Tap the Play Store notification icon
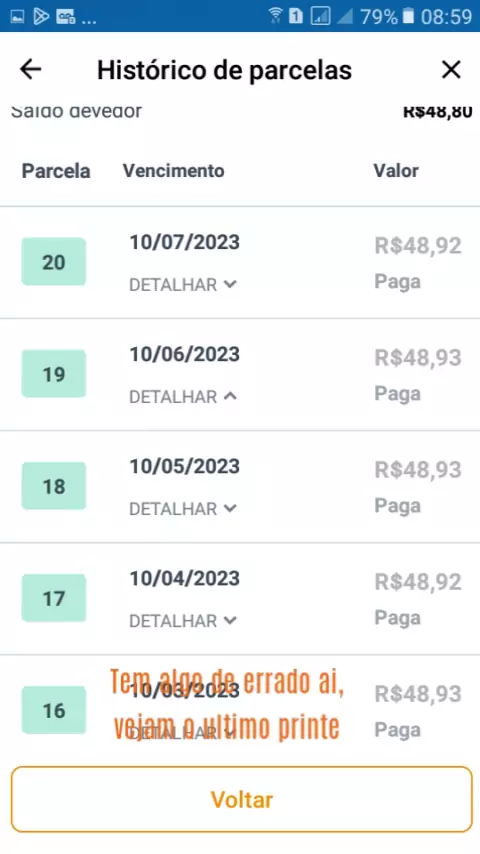Screen dimensions: 480x854 pos(41,17)
